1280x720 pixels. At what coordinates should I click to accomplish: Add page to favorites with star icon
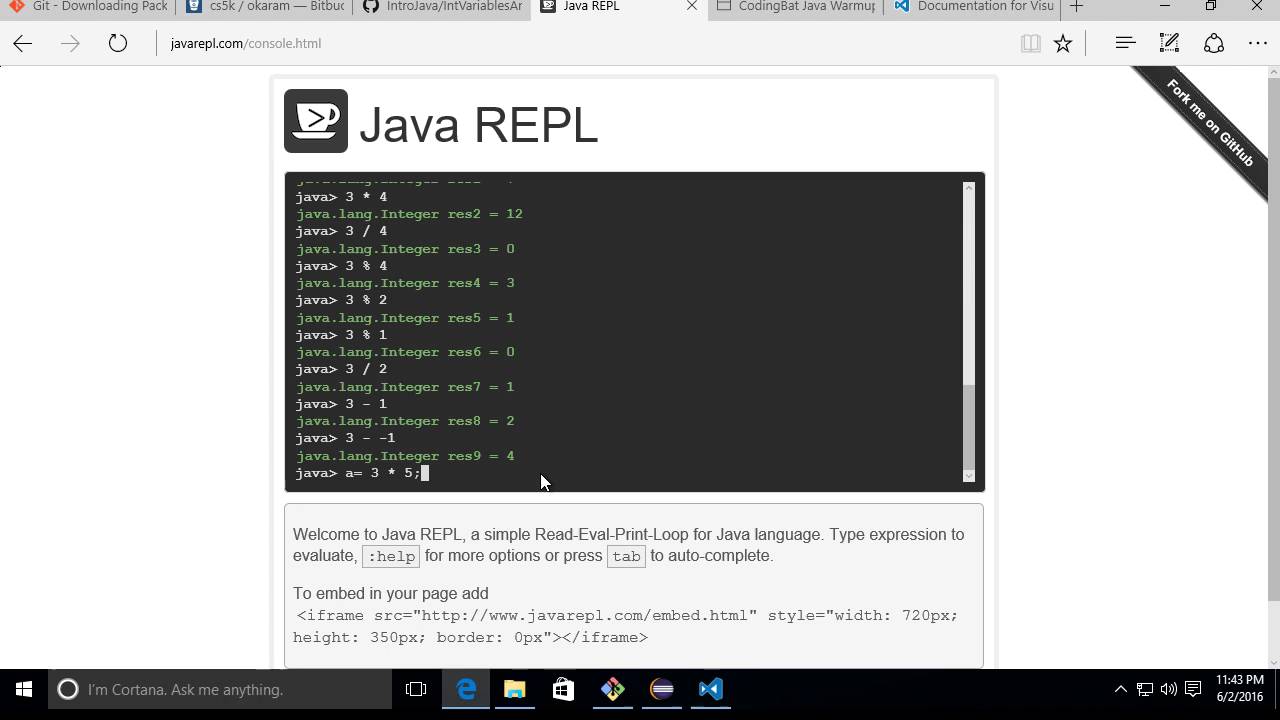(x=1063, y=43)
